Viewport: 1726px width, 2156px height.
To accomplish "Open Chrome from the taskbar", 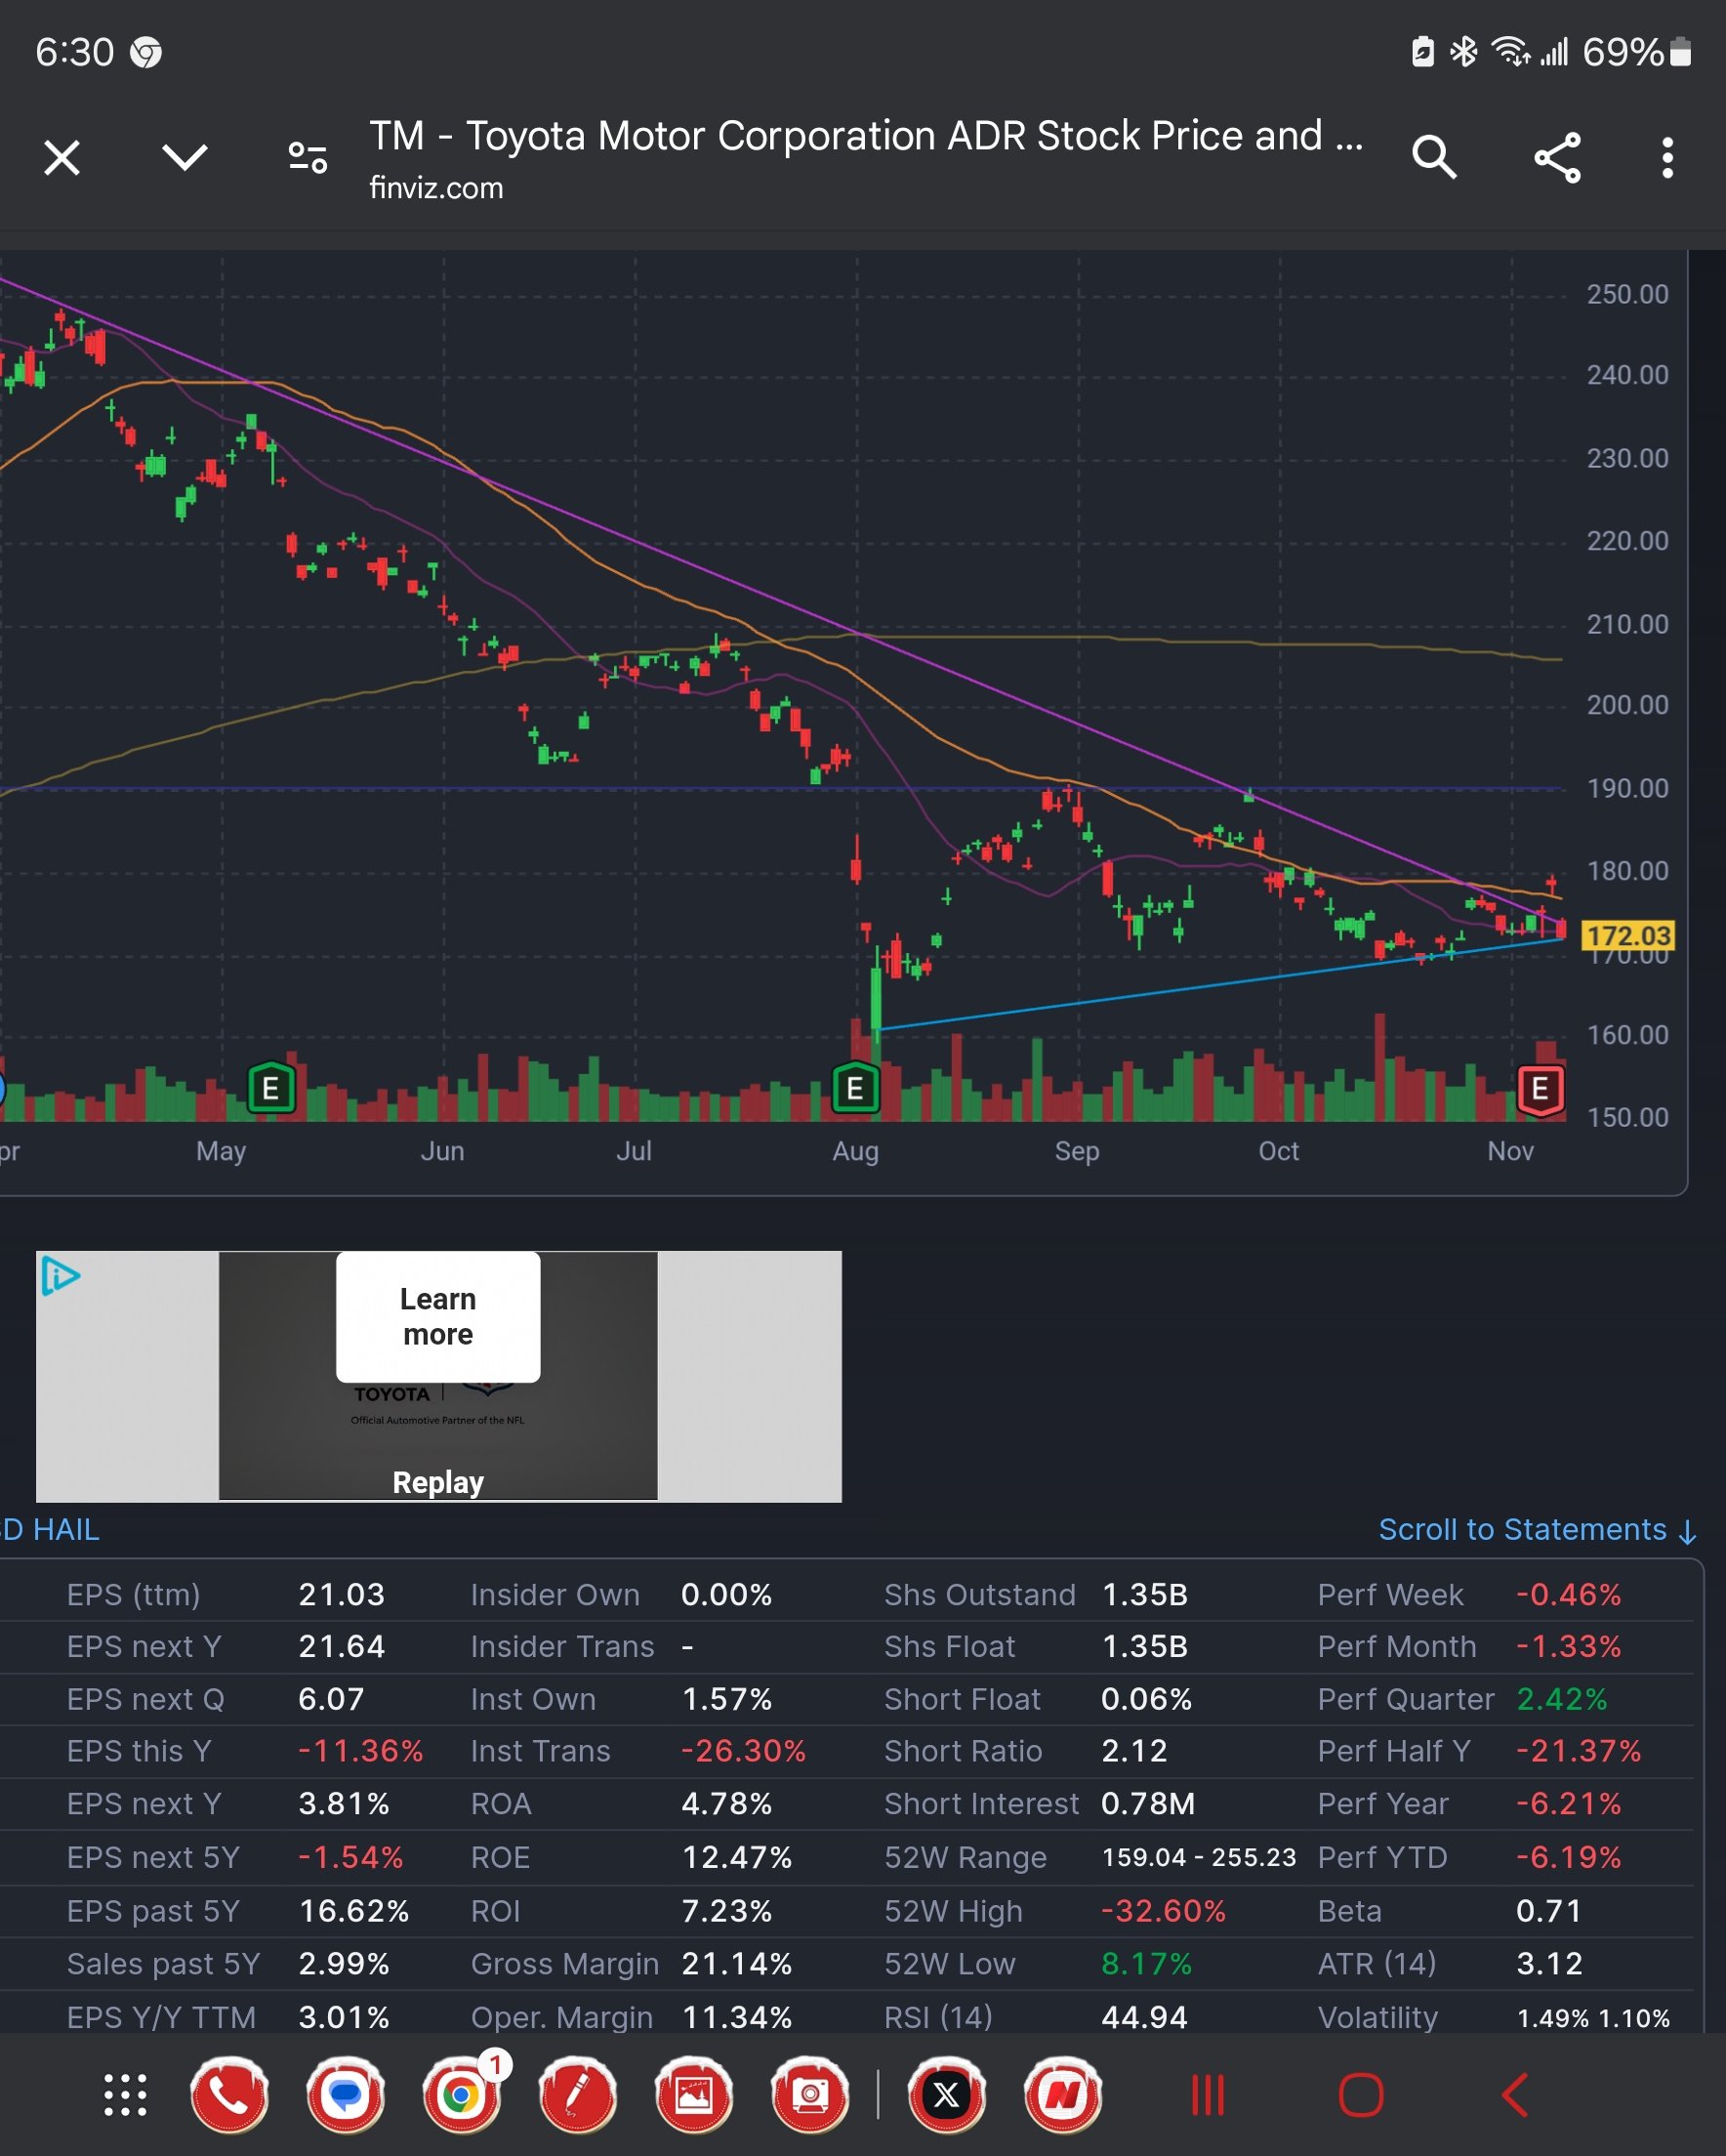I will [x=461, y=2095].
